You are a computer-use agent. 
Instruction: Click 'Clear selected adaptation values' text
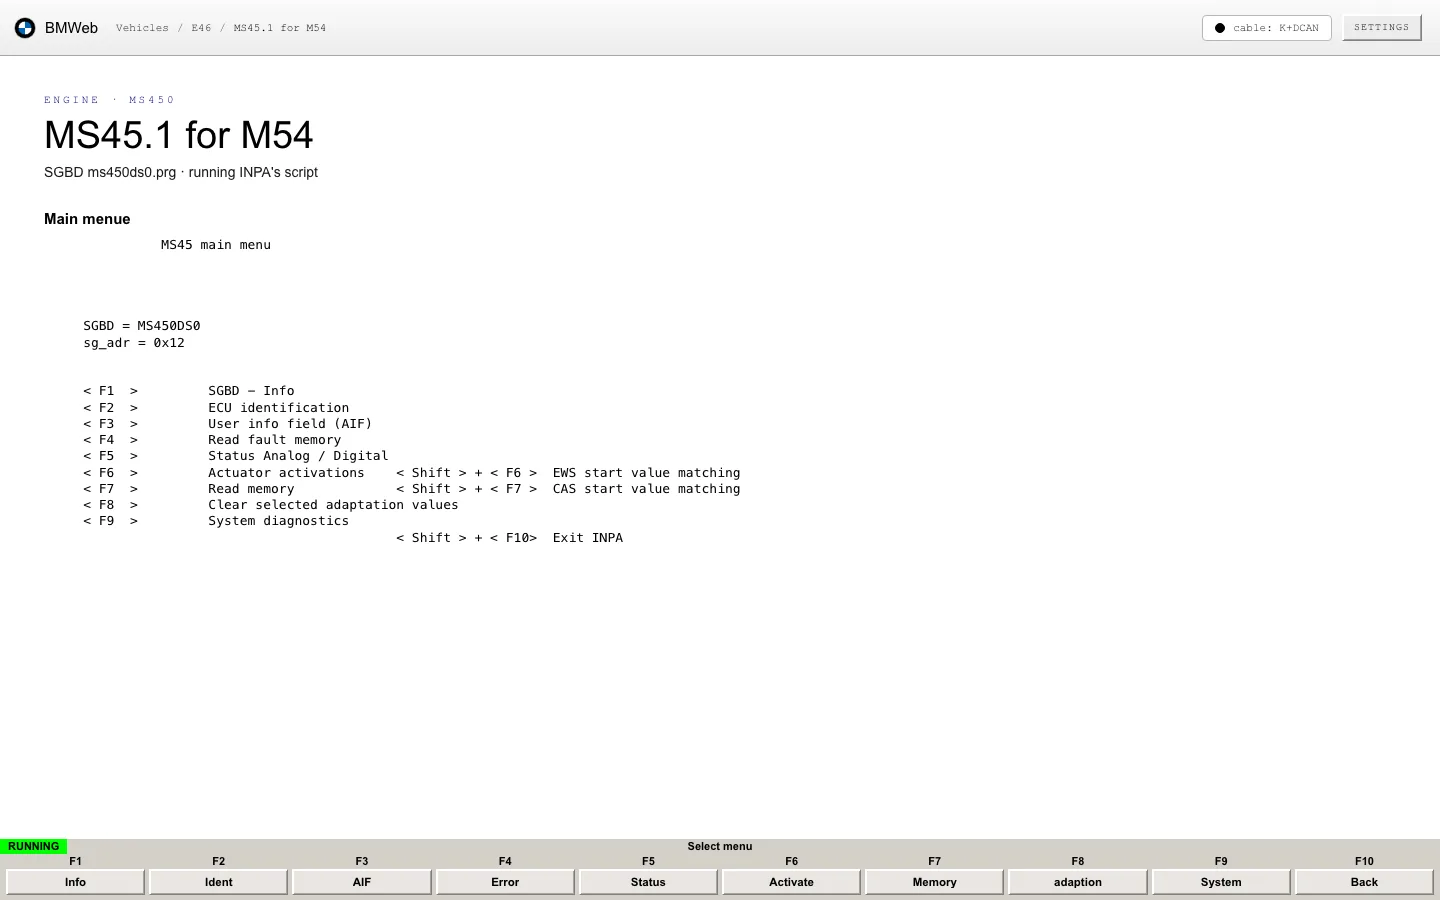pos(333,505)
